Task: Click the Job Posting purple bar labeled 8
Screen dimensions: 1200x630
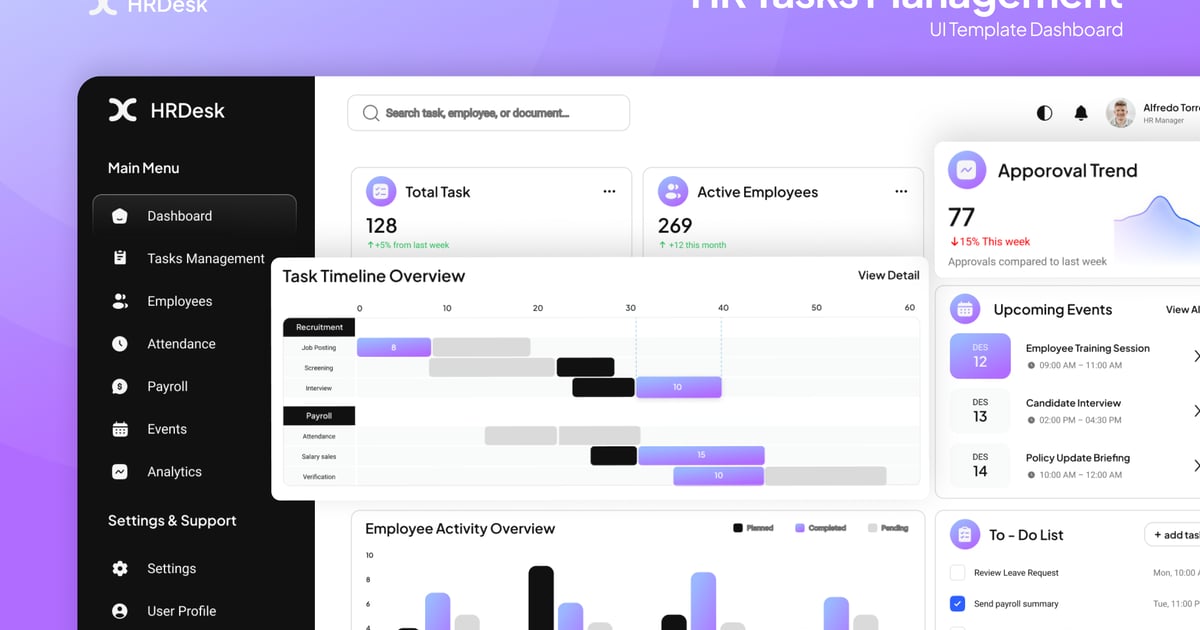Action: (x=394, y=347)
